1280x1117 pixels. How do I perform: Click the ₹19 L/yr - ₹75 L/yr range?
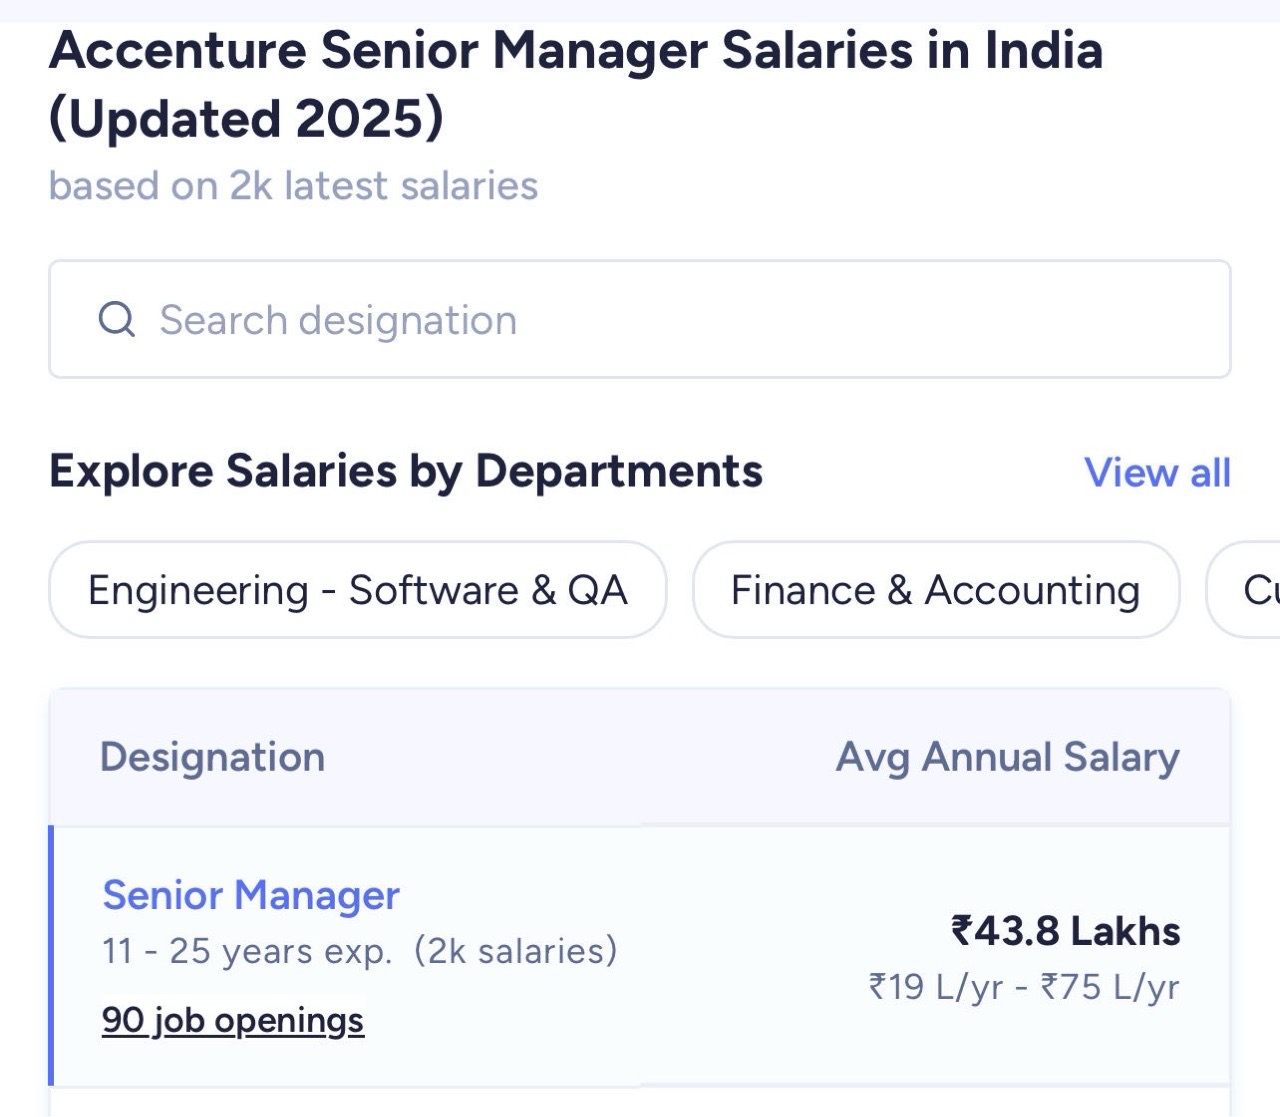coord(1024,987)
